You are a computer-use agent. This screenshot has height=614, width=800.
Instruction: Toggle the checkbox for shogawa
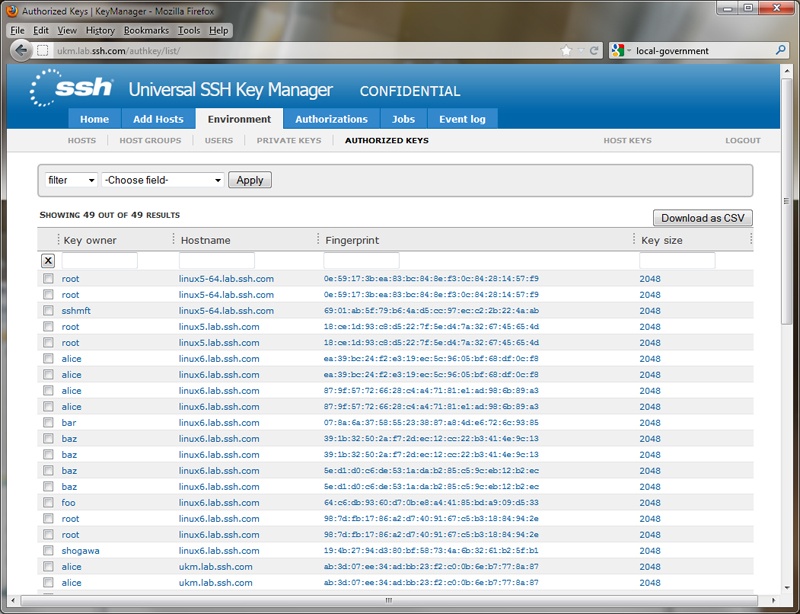[x=48, y=550]
